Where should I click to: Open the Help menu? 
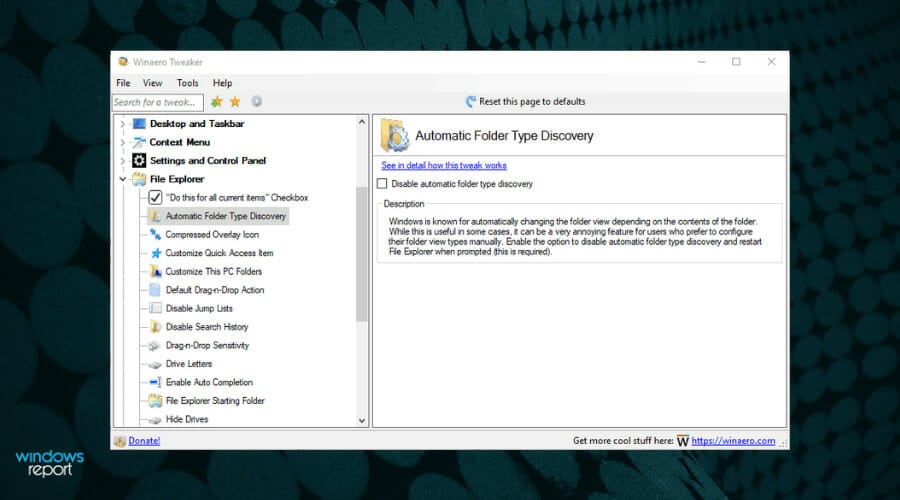[222, 83]
